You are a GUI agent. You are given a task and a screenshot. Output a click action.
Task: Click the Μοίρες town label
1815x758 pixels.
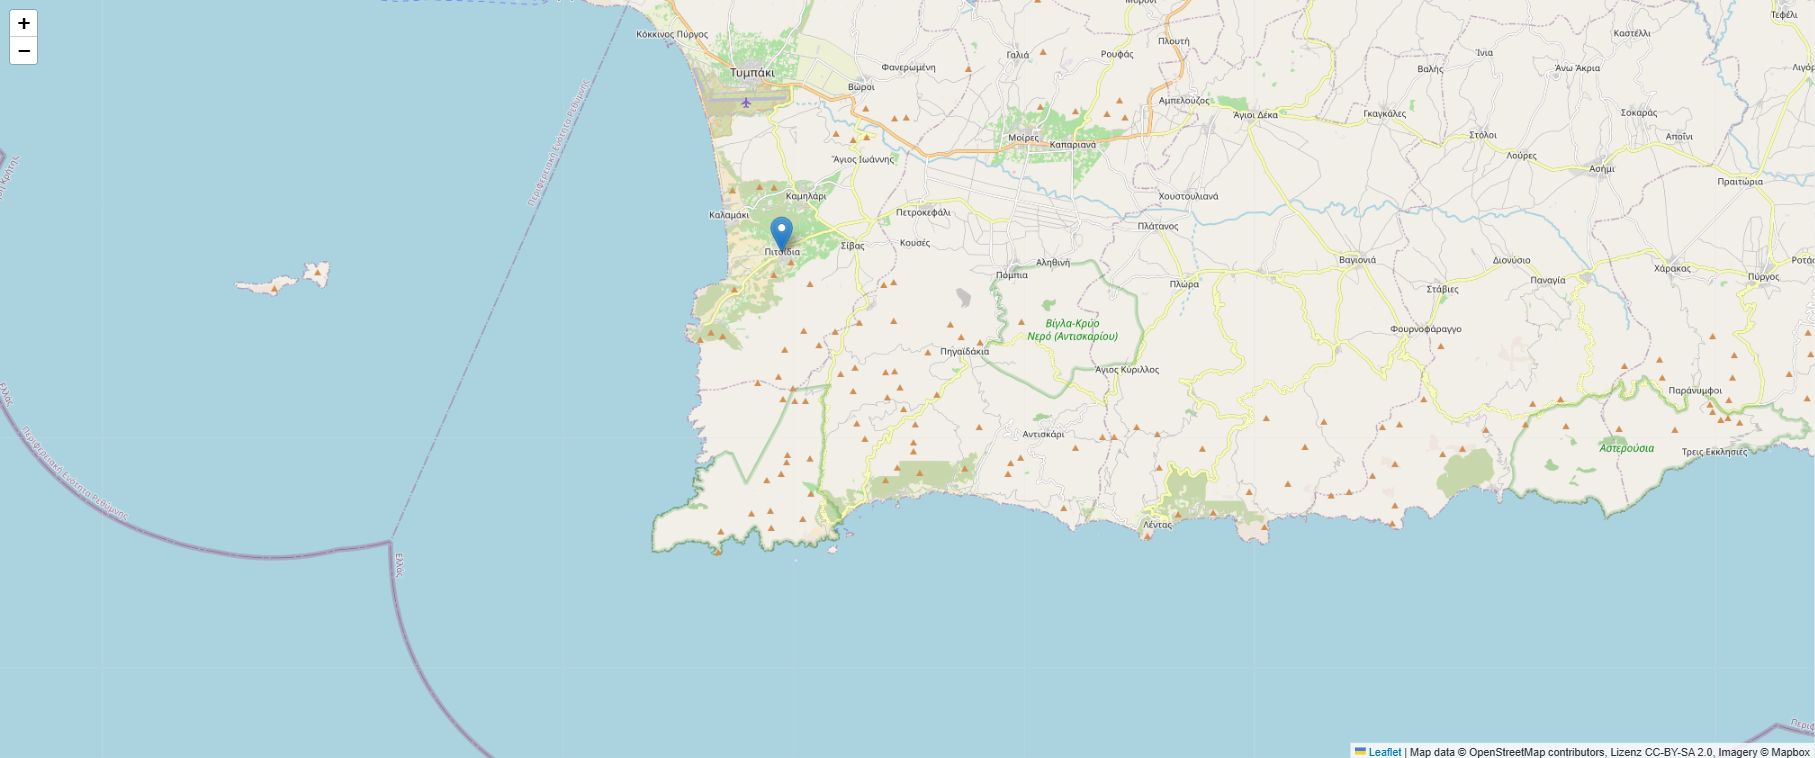tap(1023, 137)
